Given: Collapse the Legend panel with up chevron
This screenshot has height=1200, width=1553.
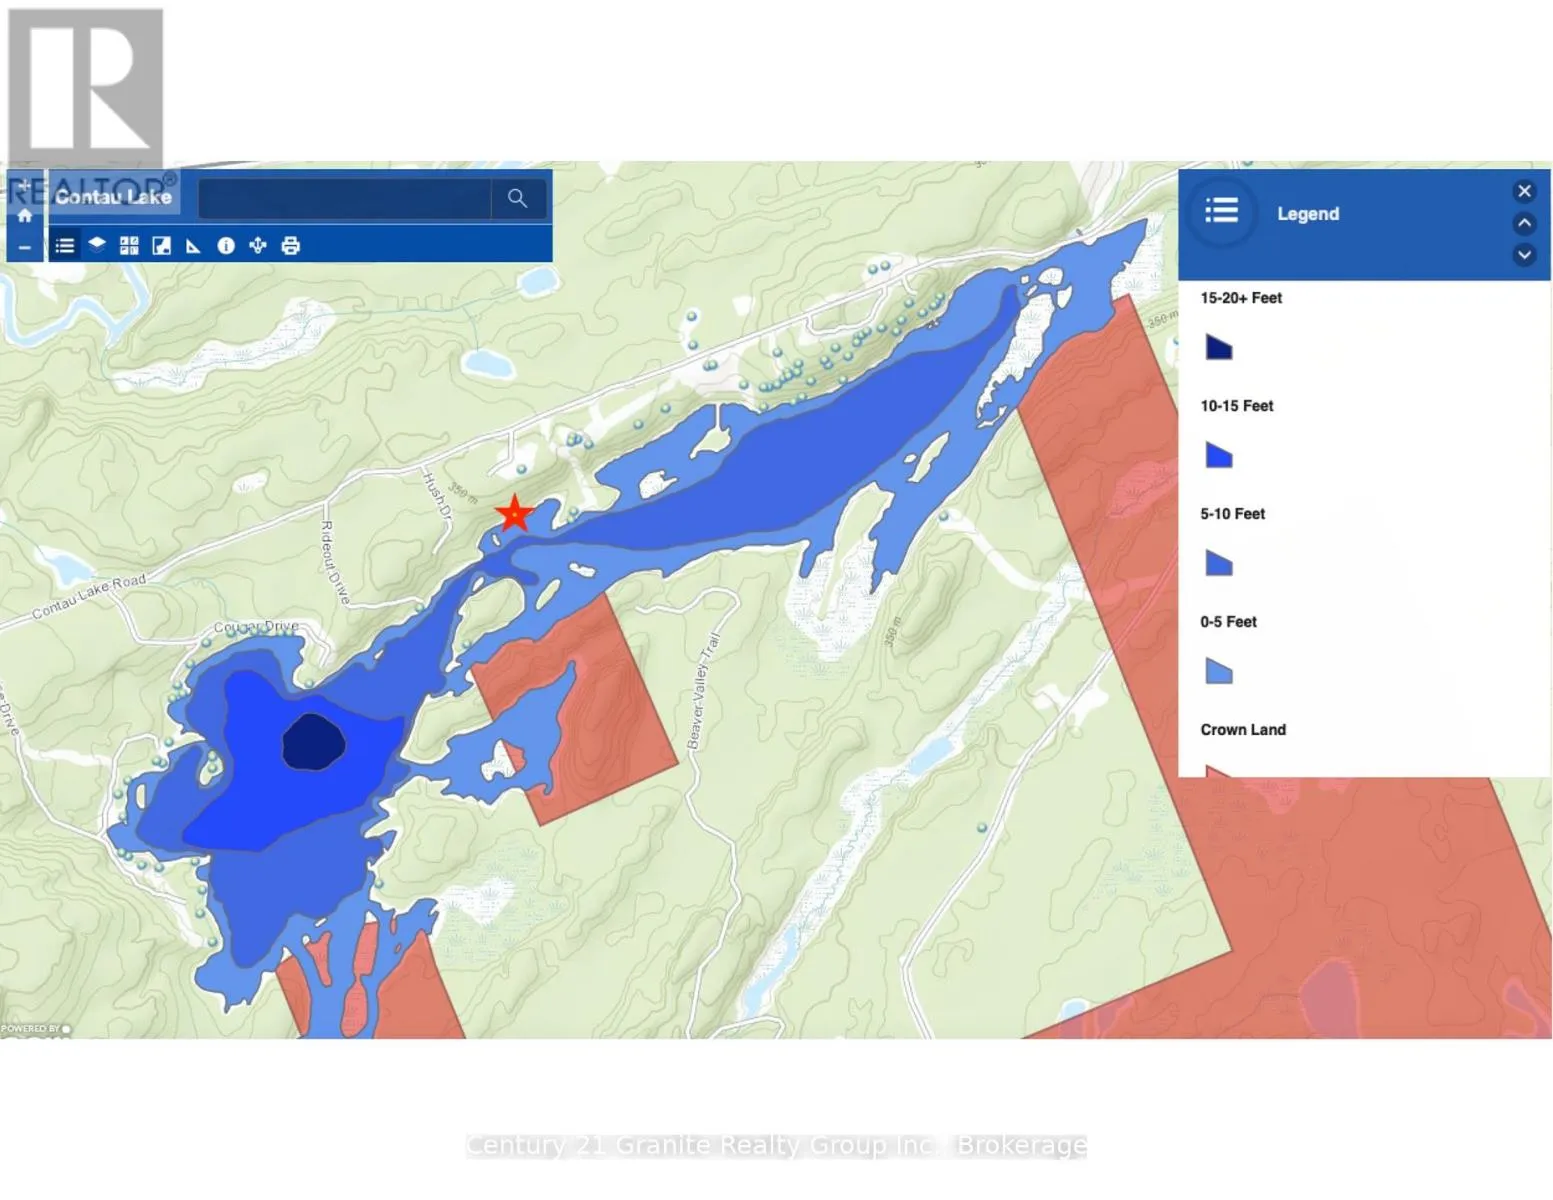Looking at the screenshot, I should coord(1524,223).
